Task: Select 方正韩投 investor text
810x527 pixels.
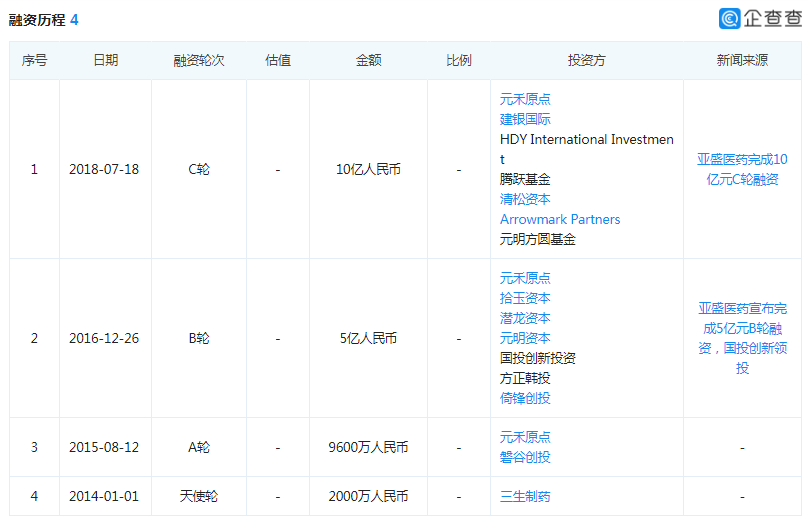Action: point(525,378)
